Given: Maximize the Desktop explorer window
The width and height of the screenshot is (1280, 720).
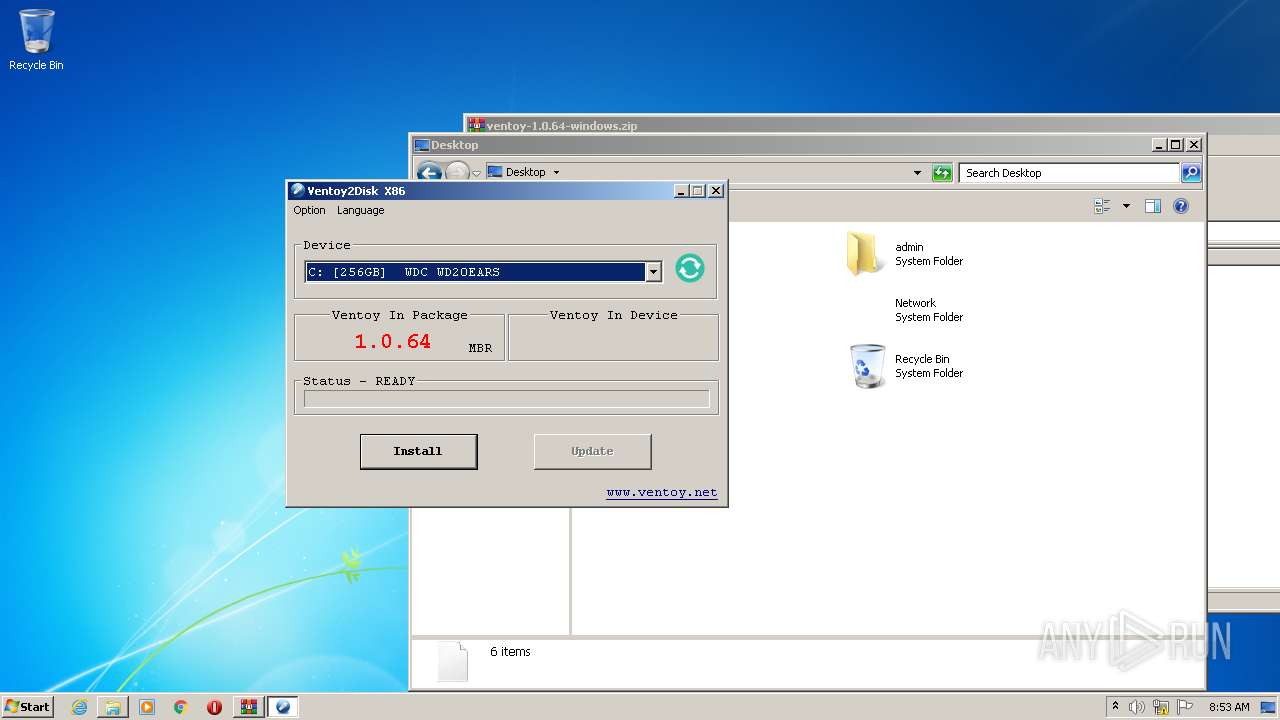Looking at the screenshot, I should 1176,145.
